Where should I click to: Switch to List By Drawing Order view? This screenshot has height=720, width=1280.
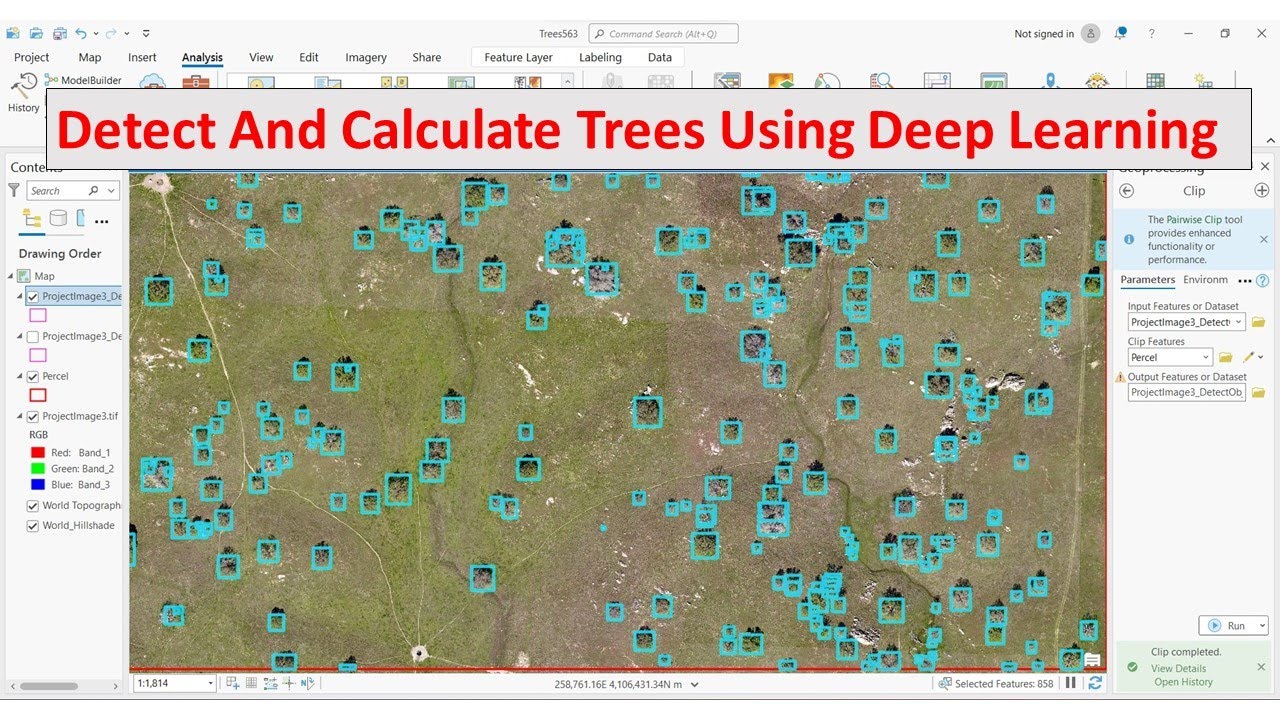32,219
